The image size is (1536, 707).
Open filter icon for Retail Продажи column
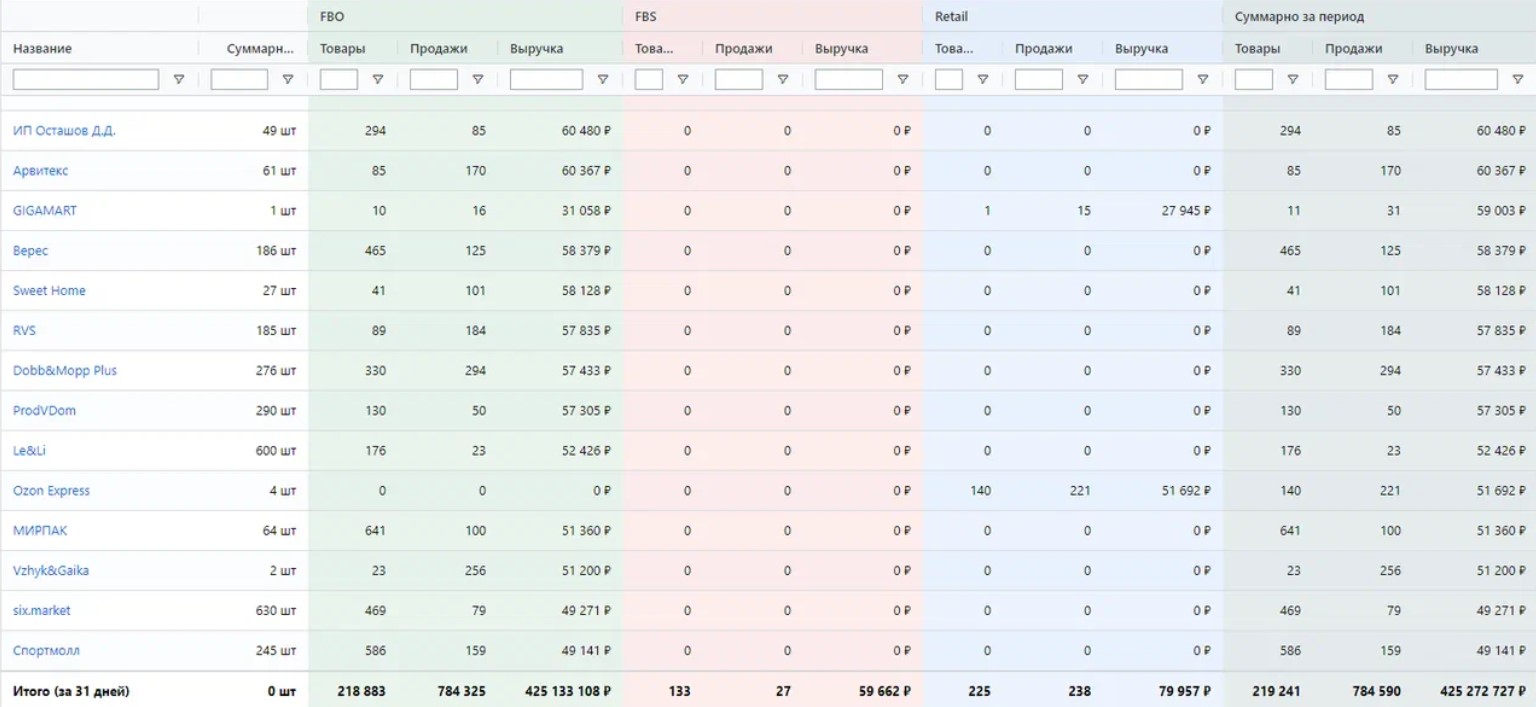click(1083, 80)
